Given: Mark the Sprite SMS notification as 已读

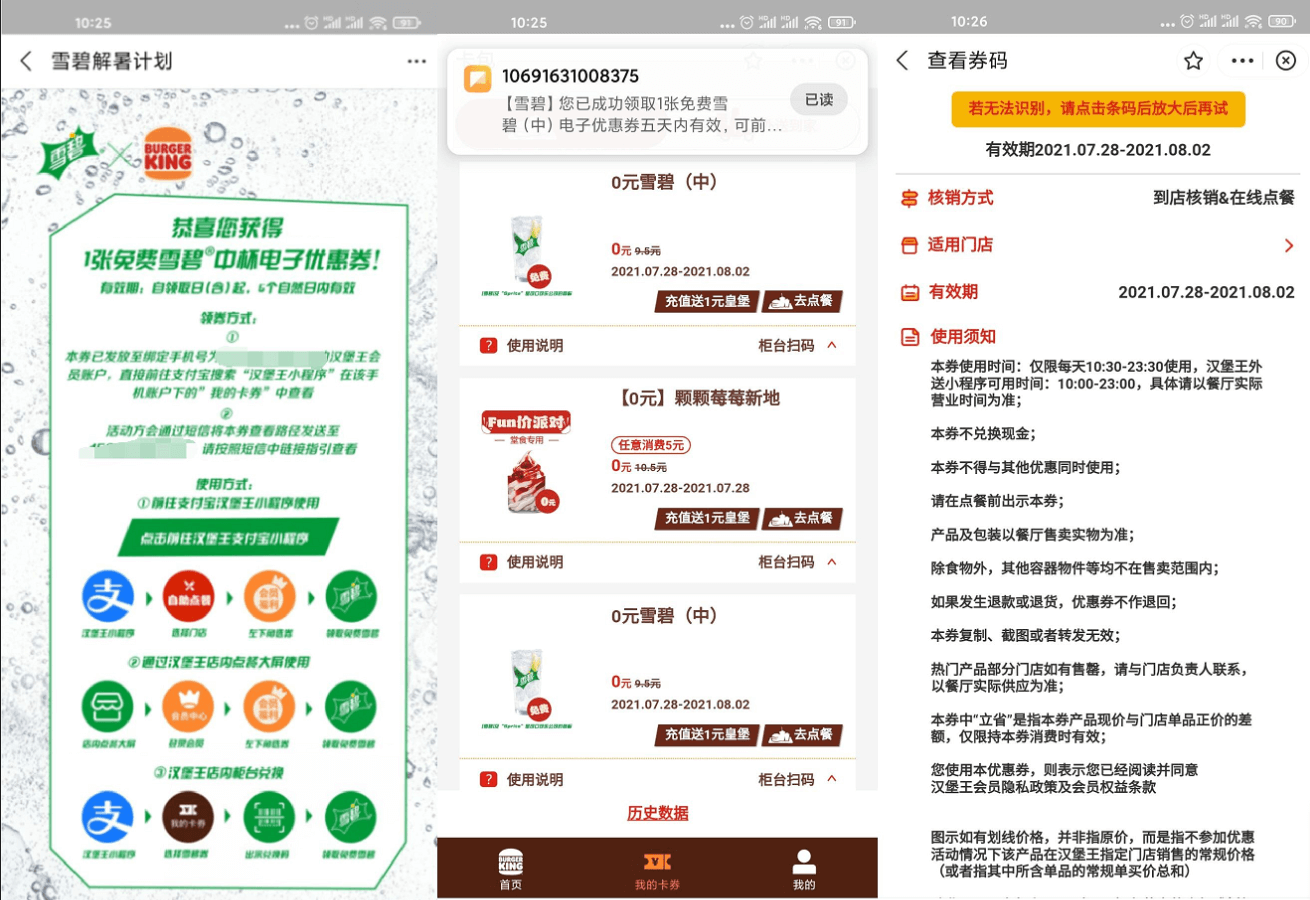Looking at the screenshot, I should (819, 99).
